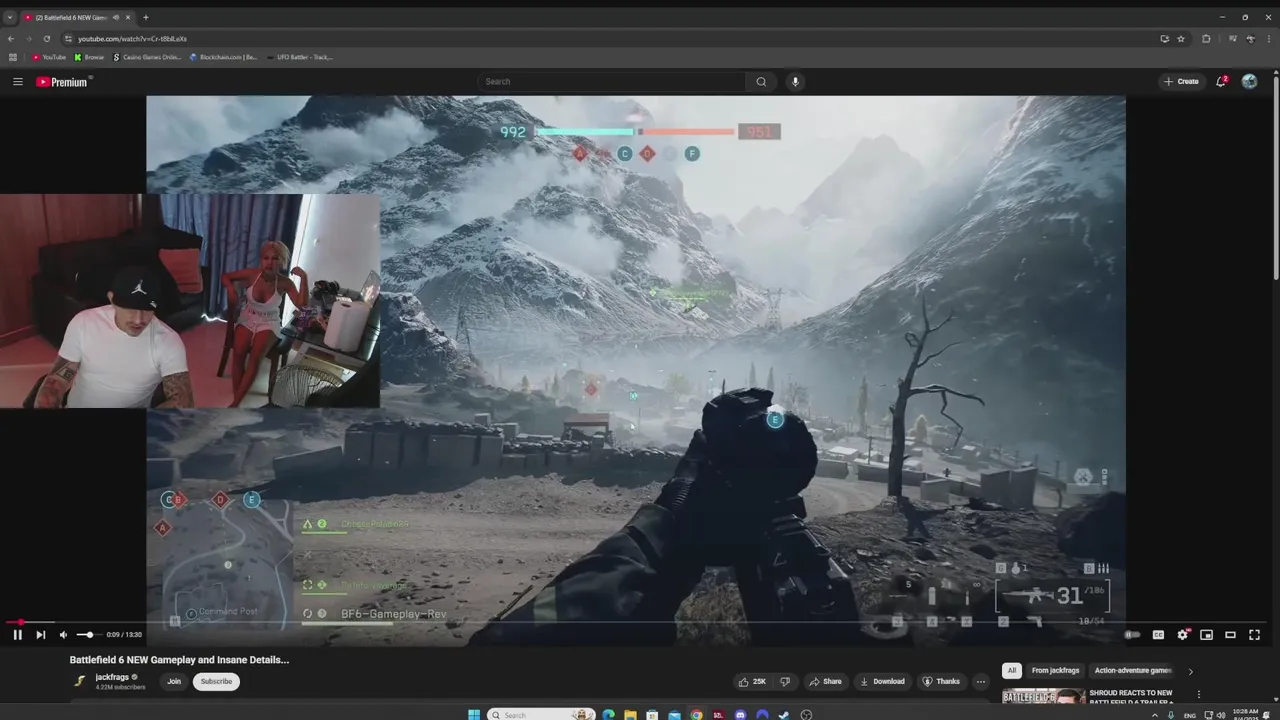Switch to miniplayer mode

[1207, 634]
